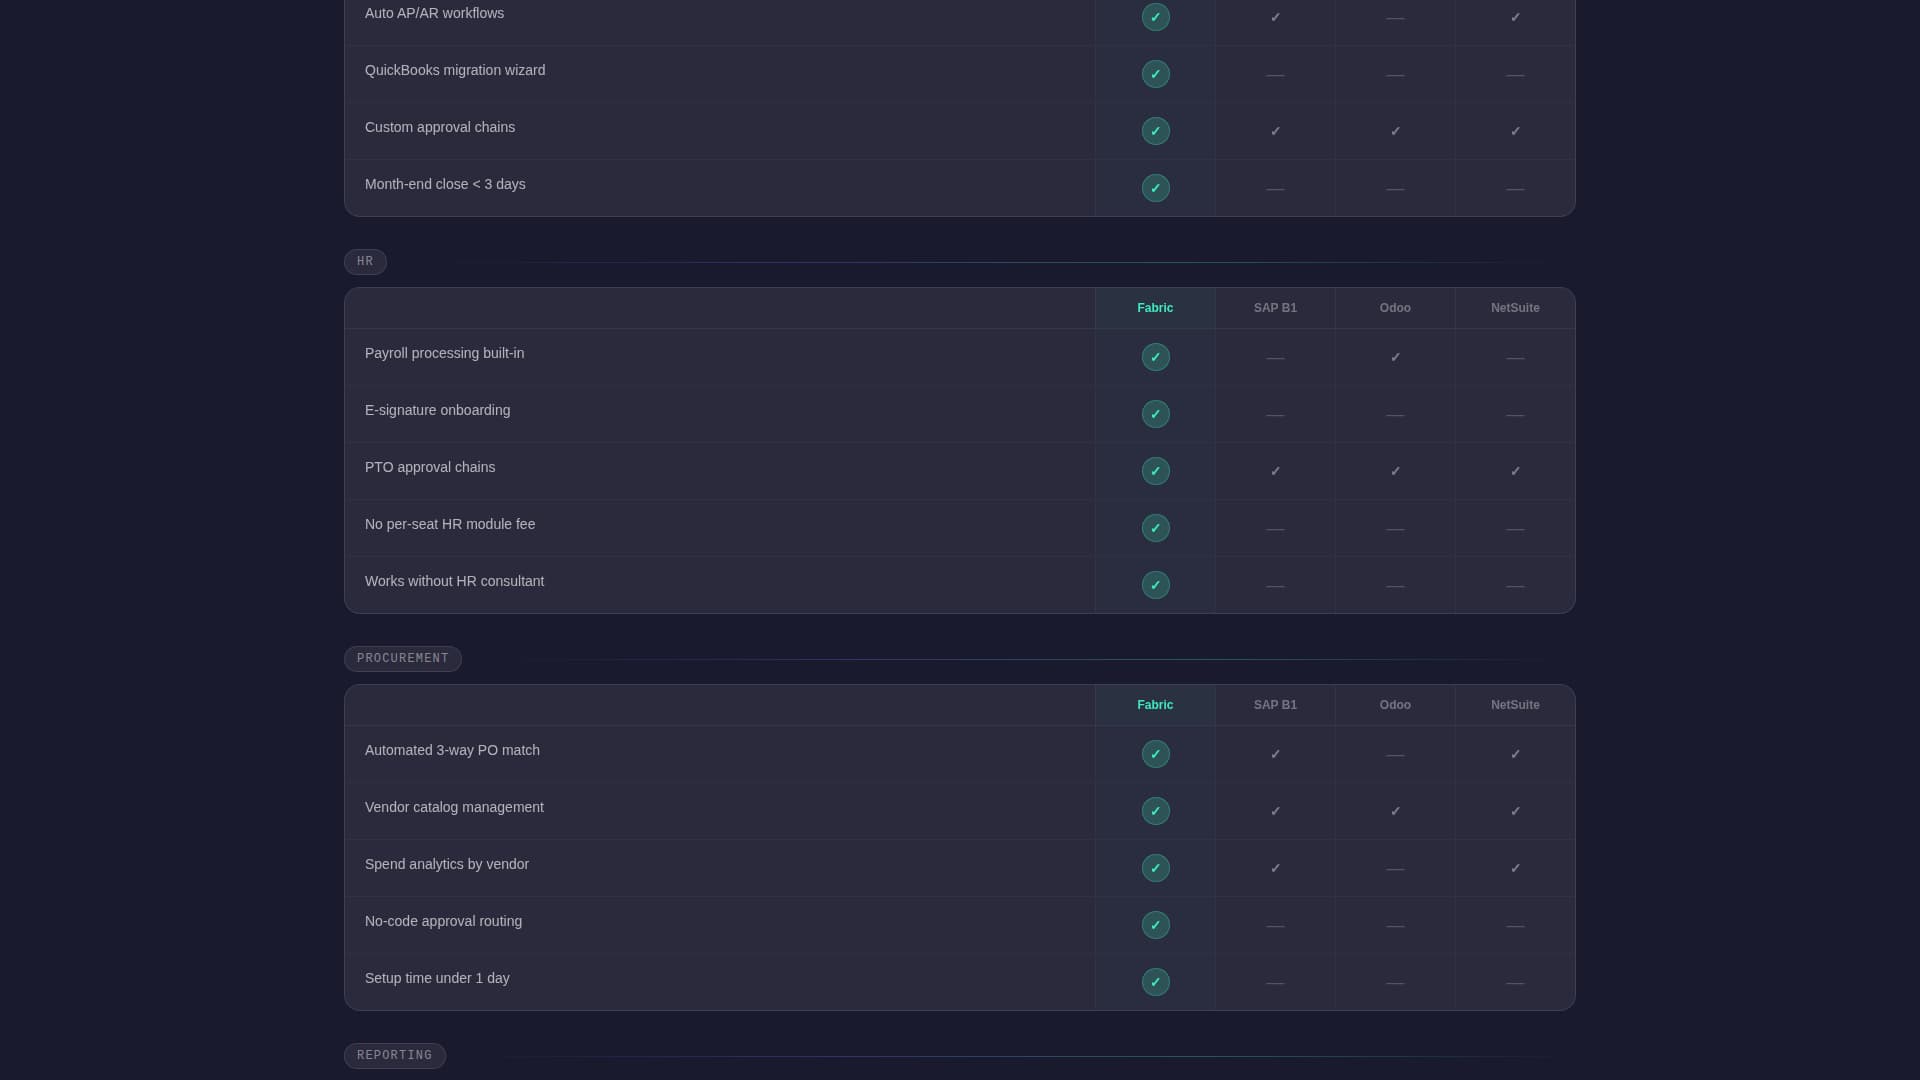Click Odoo checkmark for Vendor catalog management

(x=1395, y=811)
